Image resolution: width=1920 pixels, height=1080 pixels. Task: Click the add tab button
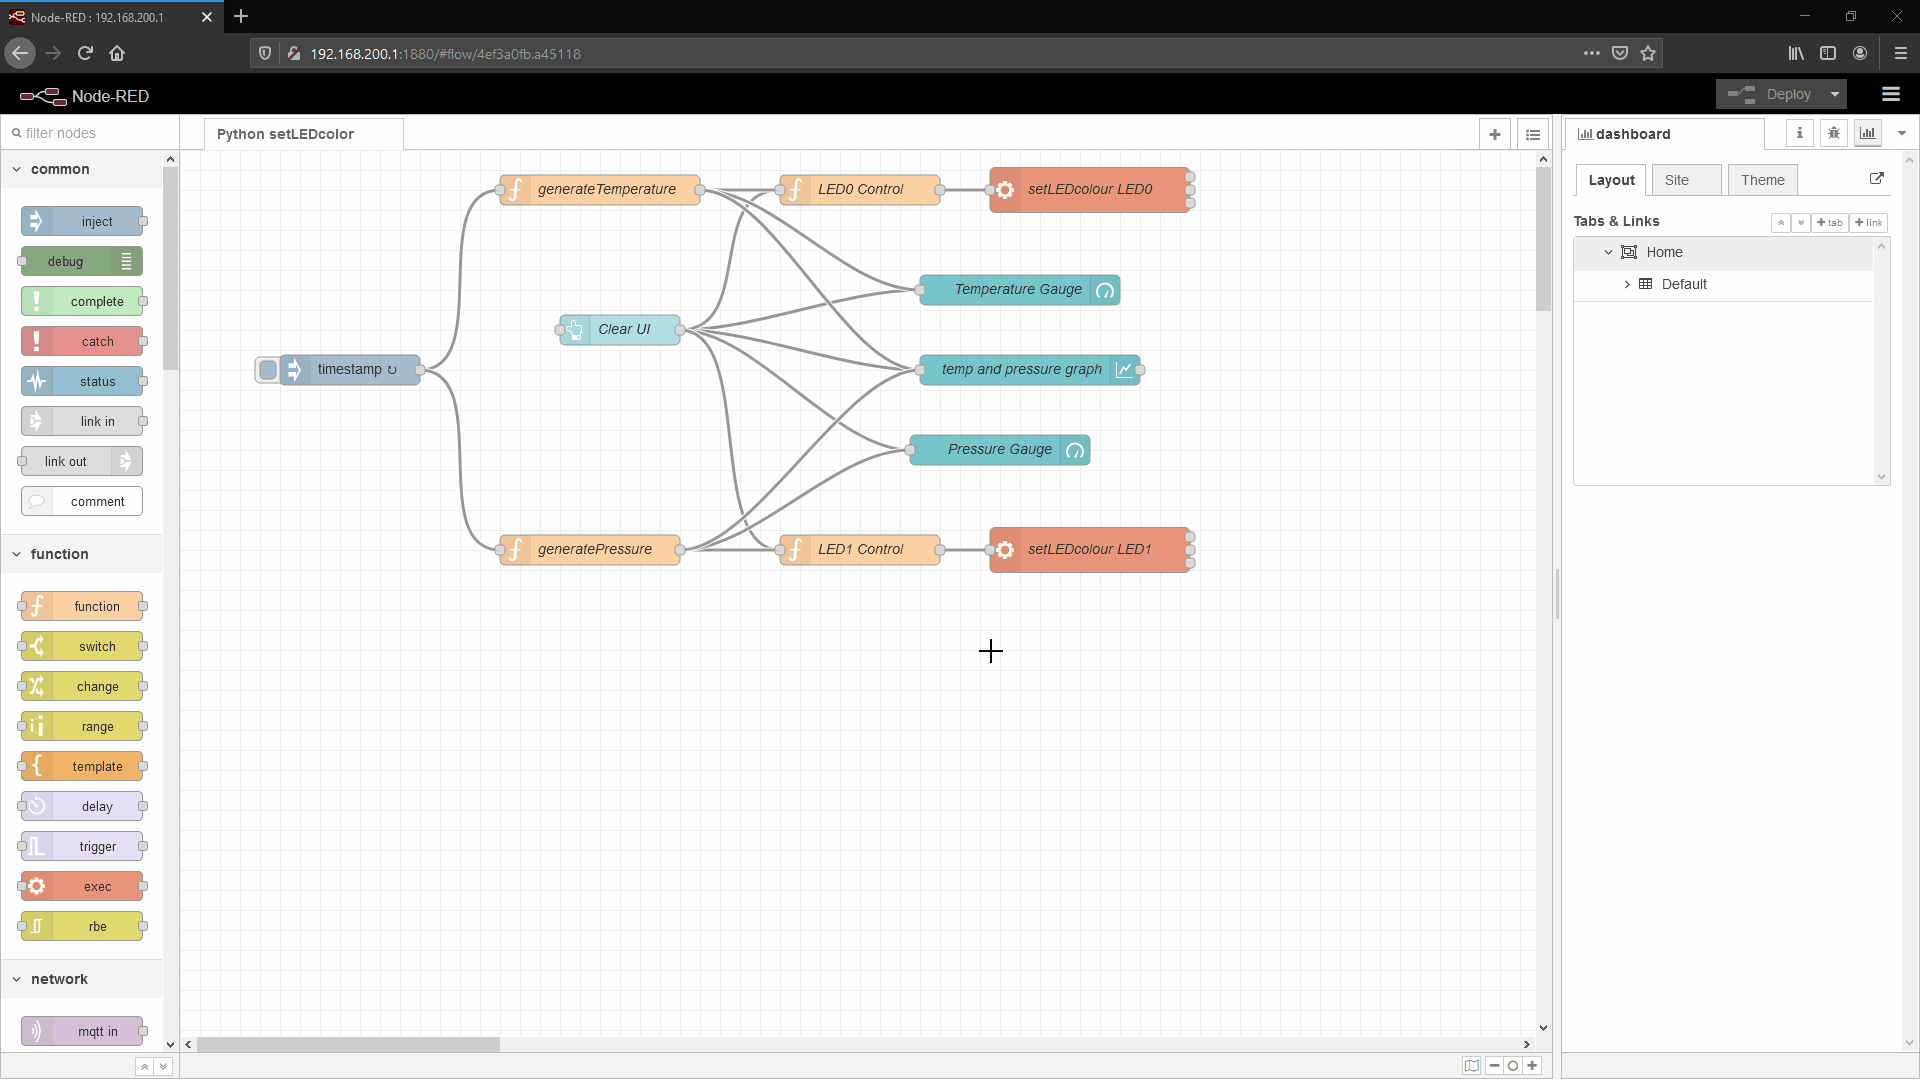point(1829,222)
